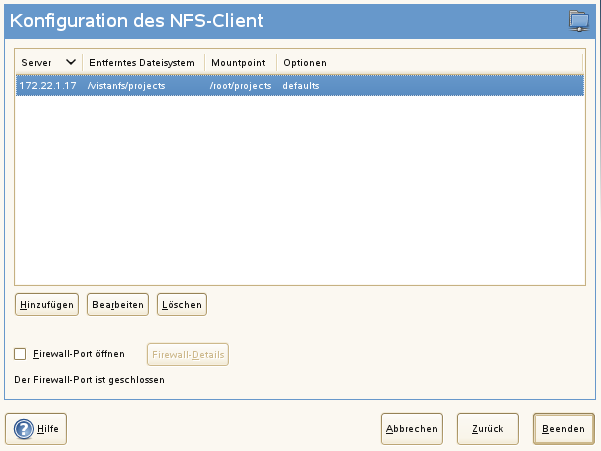Enable the Firewall-Port öffnen checkbox
The width and height of the screenshot is (601, 451).
click(x=20, y=354)
